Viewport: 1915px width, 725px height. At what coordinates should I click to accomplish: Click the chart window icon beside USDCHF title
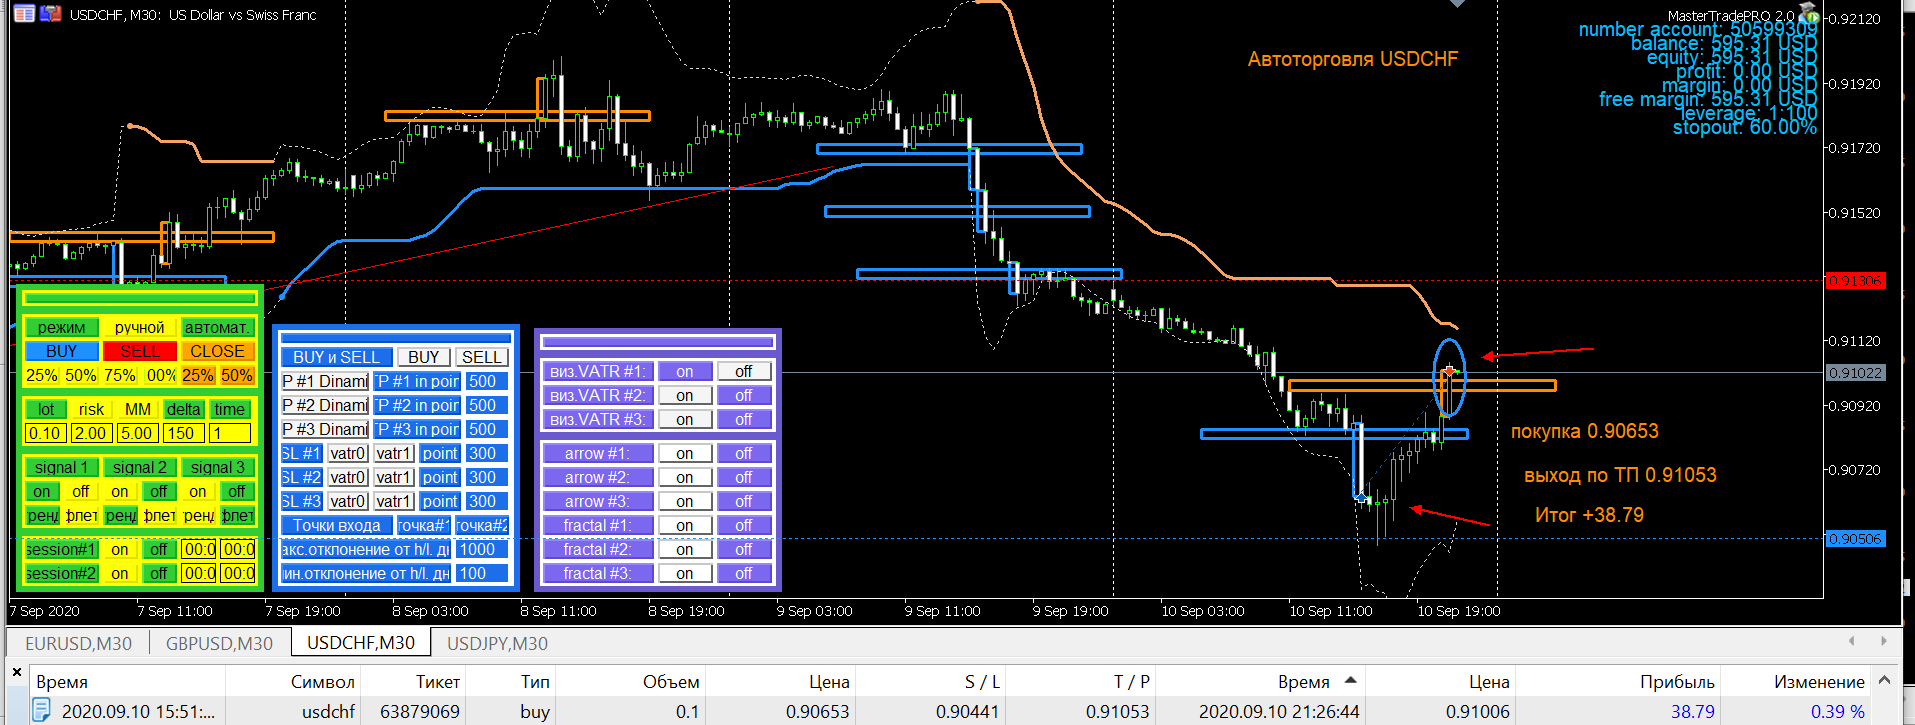click(24, 14)
